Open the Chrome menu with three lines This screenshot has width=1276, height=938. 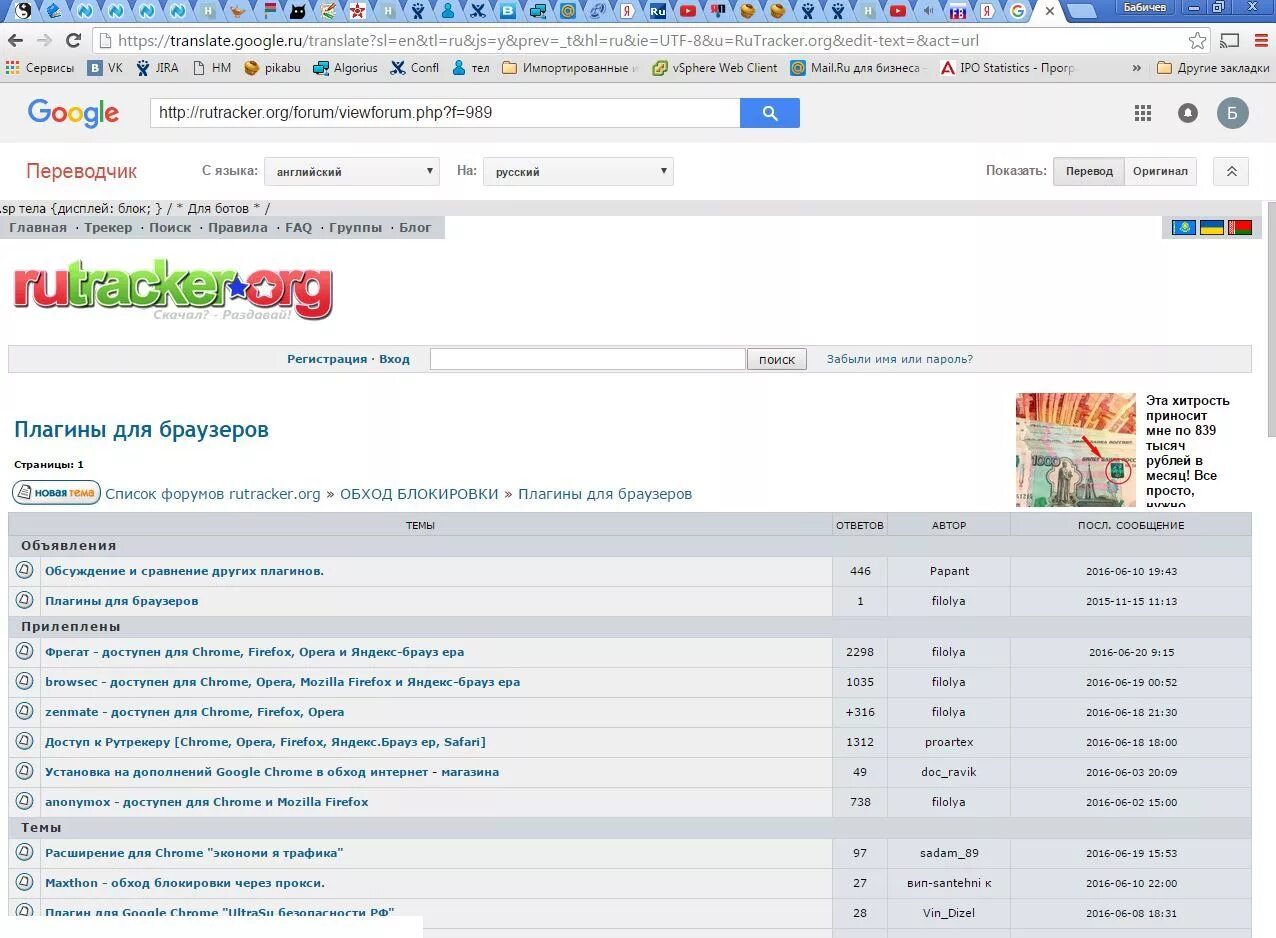coord(1262,41)
